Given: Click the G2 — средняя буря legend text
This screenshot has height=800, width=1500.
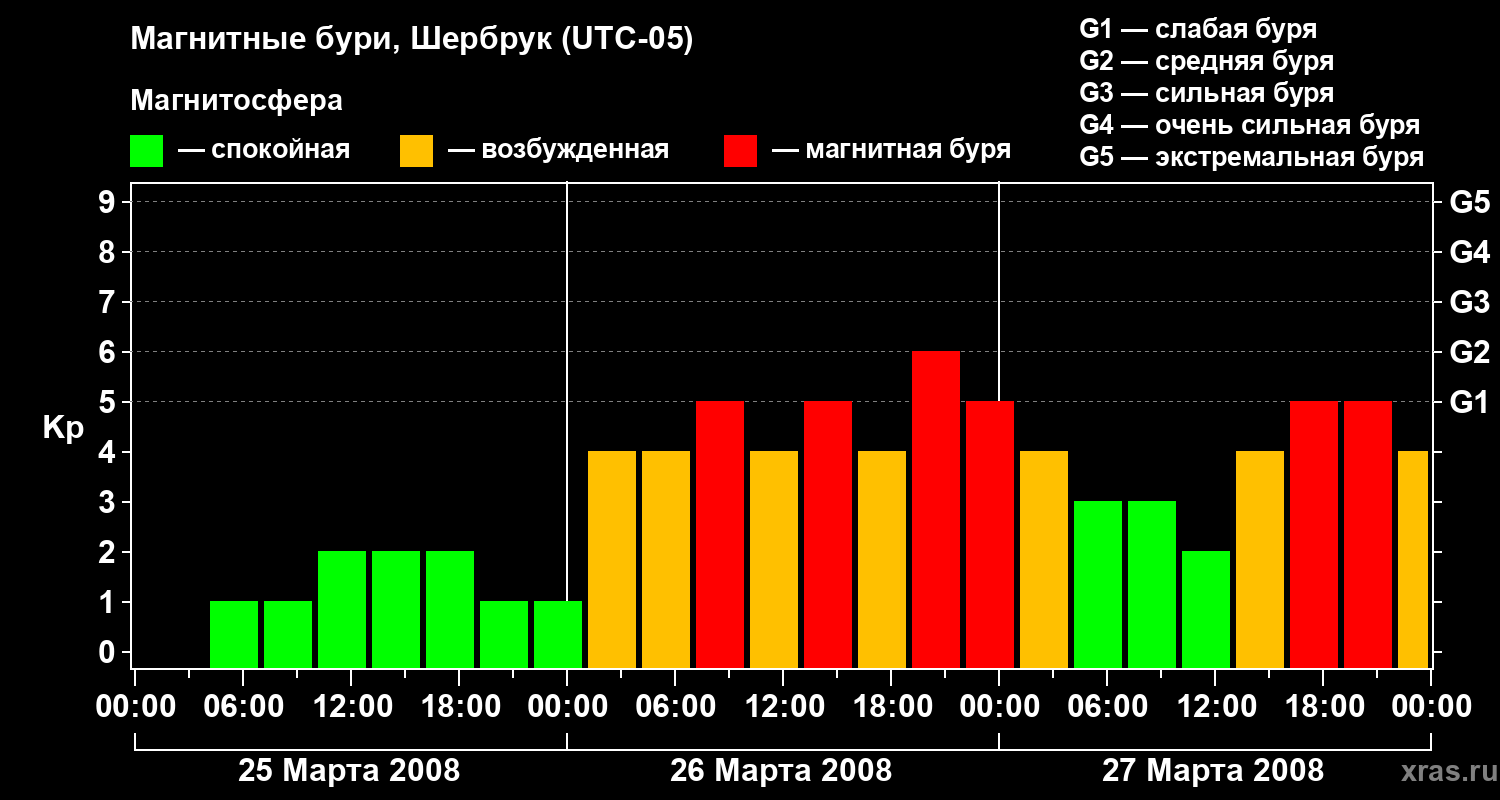Looking at the screenshot, I should click(x=1207, y=61).
